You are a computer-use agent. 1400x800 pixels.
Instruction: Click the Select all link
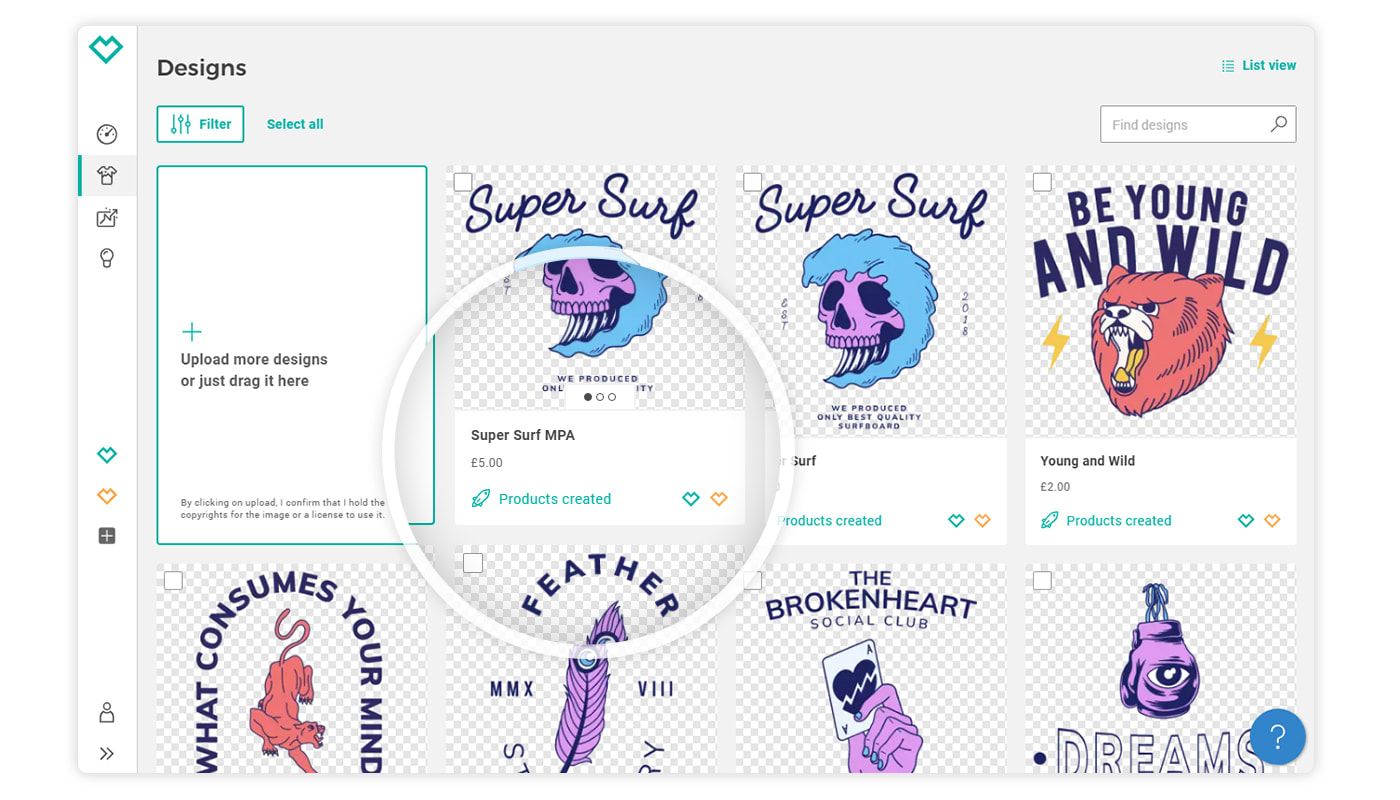tap(295, 124)
